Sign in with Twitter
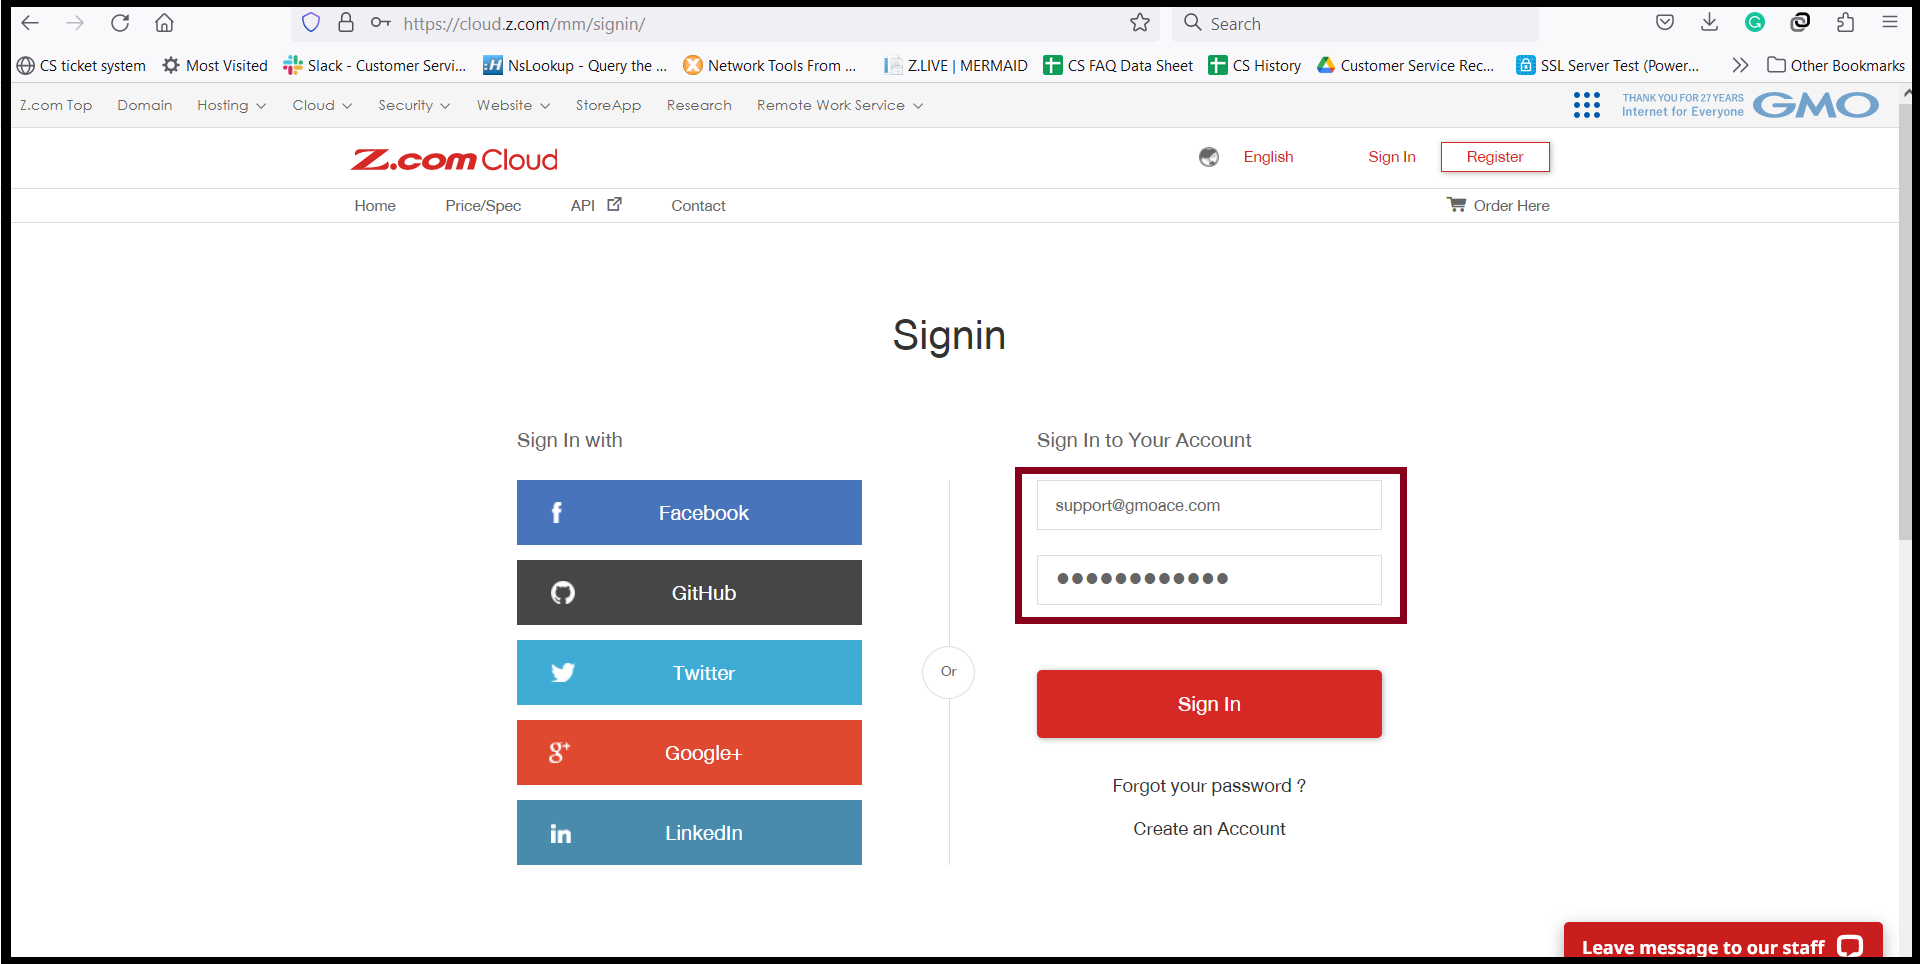Viewport: 1920px width, 964px height. point(689,672)
